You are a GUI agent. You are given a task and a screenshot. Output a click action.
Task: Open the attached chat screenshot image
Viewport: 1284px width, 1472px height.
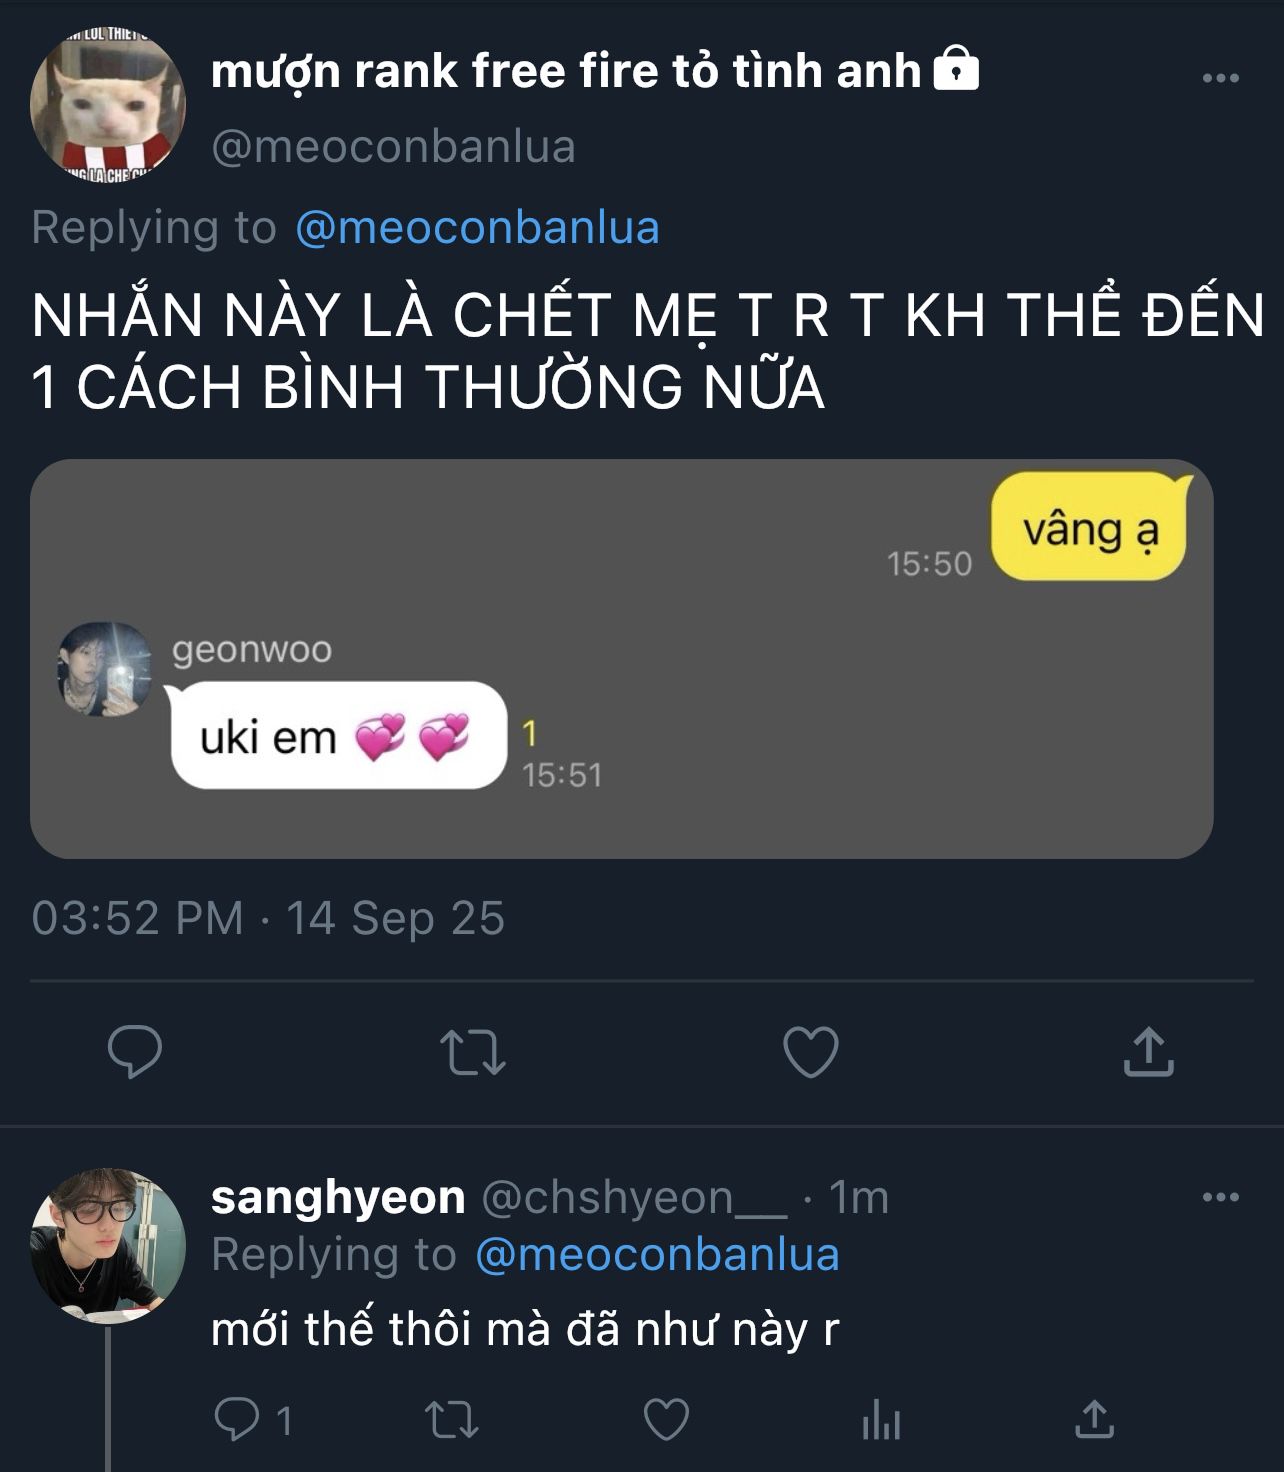click(x=621, y=658)
